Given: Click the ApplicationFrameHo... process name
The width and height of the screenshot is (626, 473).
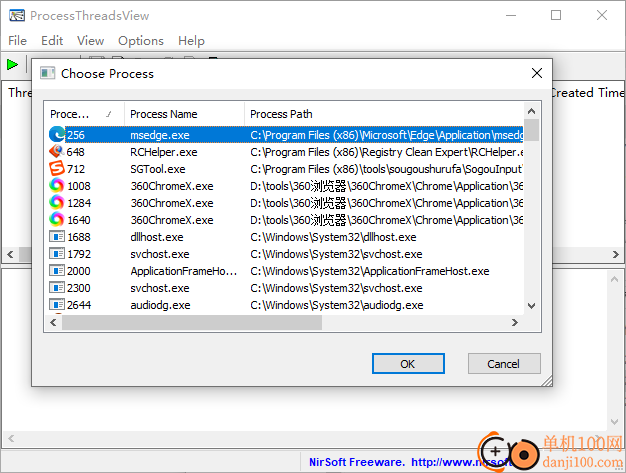Looking at the screenshot, I should click(184, 271).
